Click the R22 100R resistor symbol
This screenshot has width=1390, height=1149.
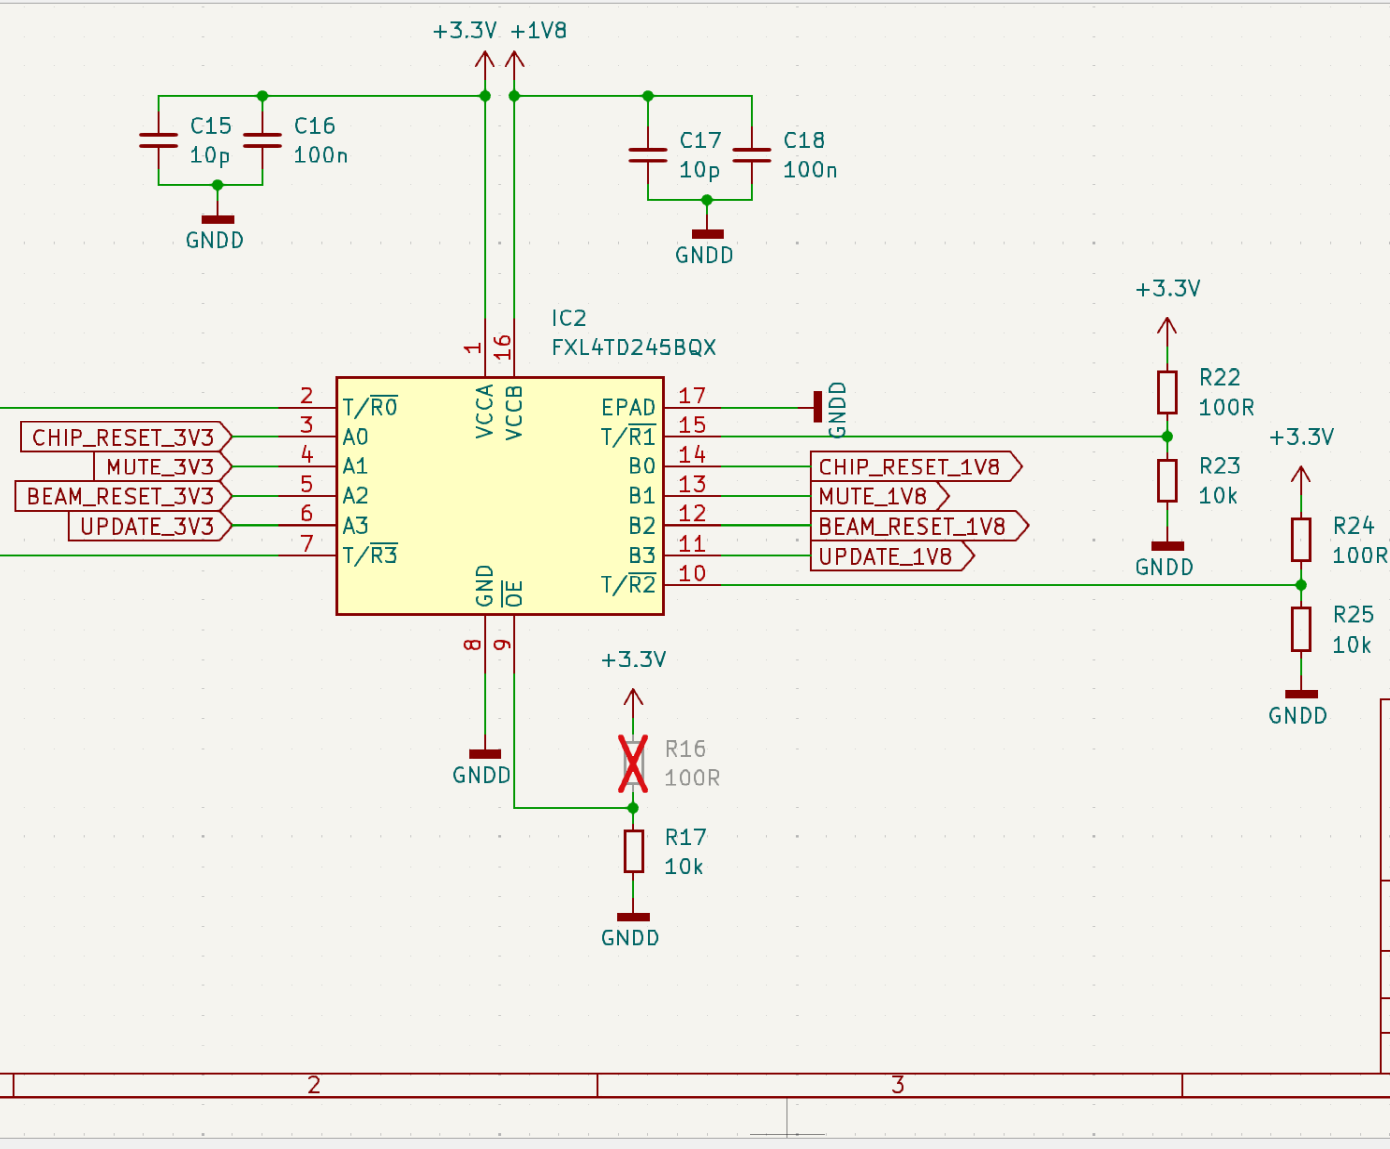[x=1167, y=392]
